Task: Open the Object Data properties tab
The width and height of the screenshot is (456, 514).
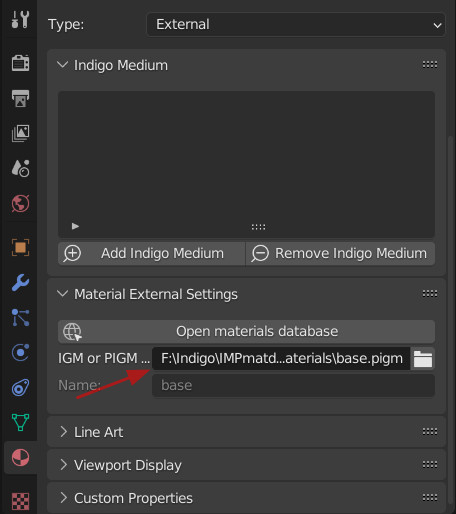Action: [x=20, y=422]
